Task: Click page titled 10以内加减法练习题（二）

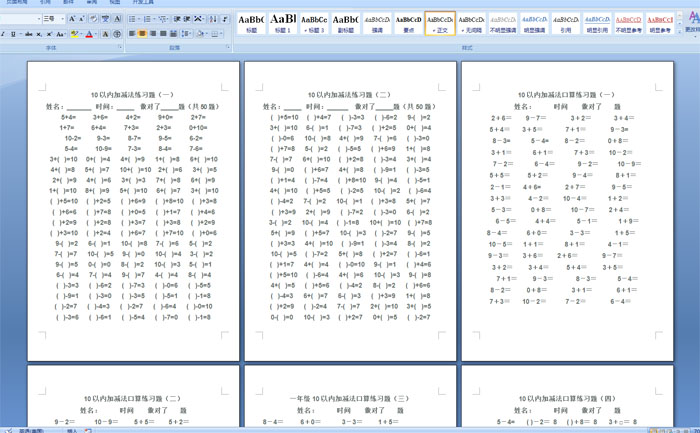Action: 350,211
